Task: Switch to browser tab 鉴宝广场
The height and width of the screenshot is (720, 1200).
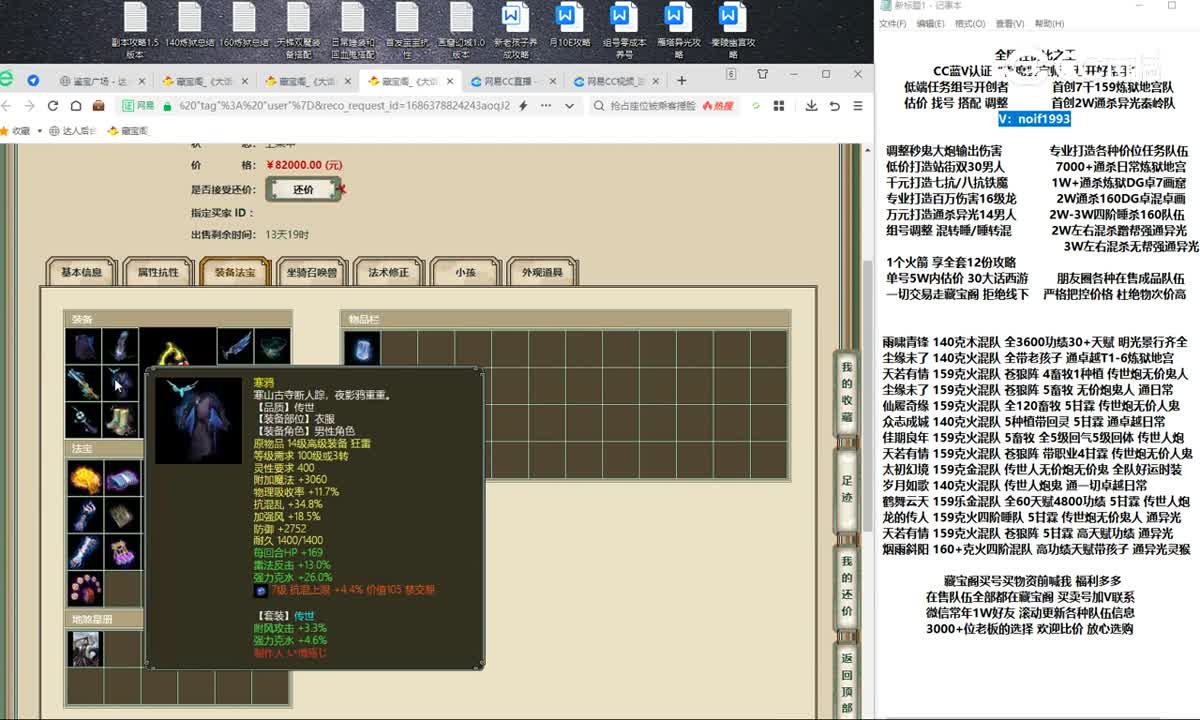Action: [103, 81]
